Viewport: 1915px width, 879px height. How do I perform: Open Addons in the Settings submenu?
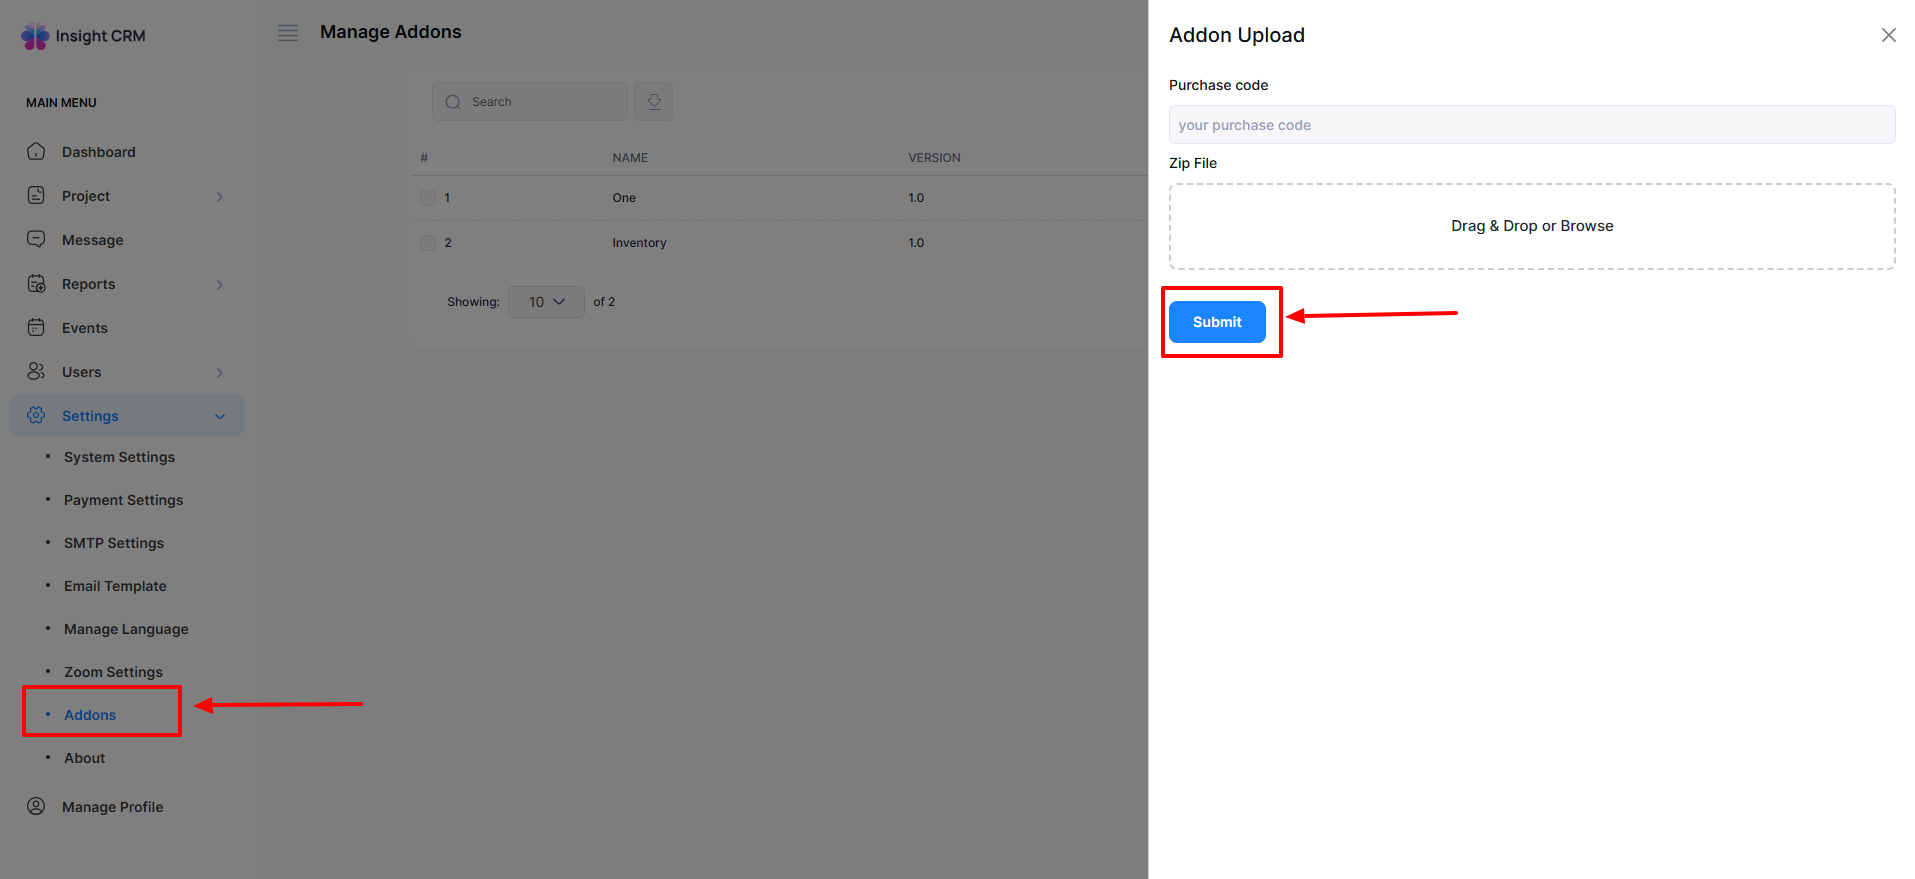[90, 715]
